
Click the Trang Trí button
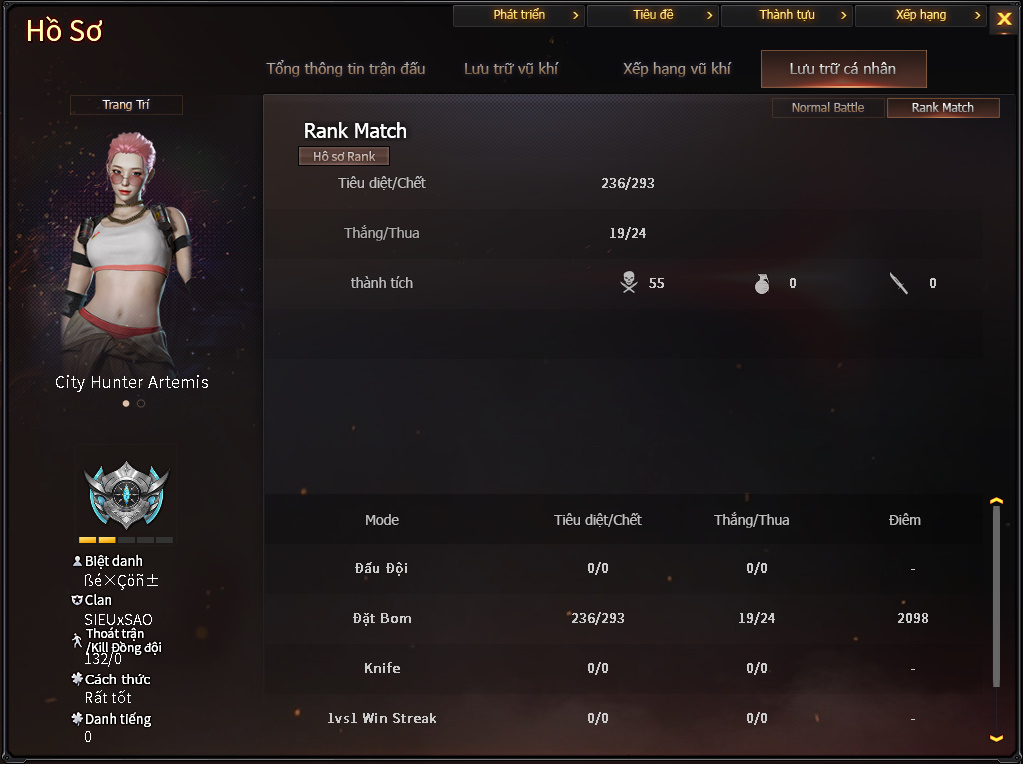[126, 105]
